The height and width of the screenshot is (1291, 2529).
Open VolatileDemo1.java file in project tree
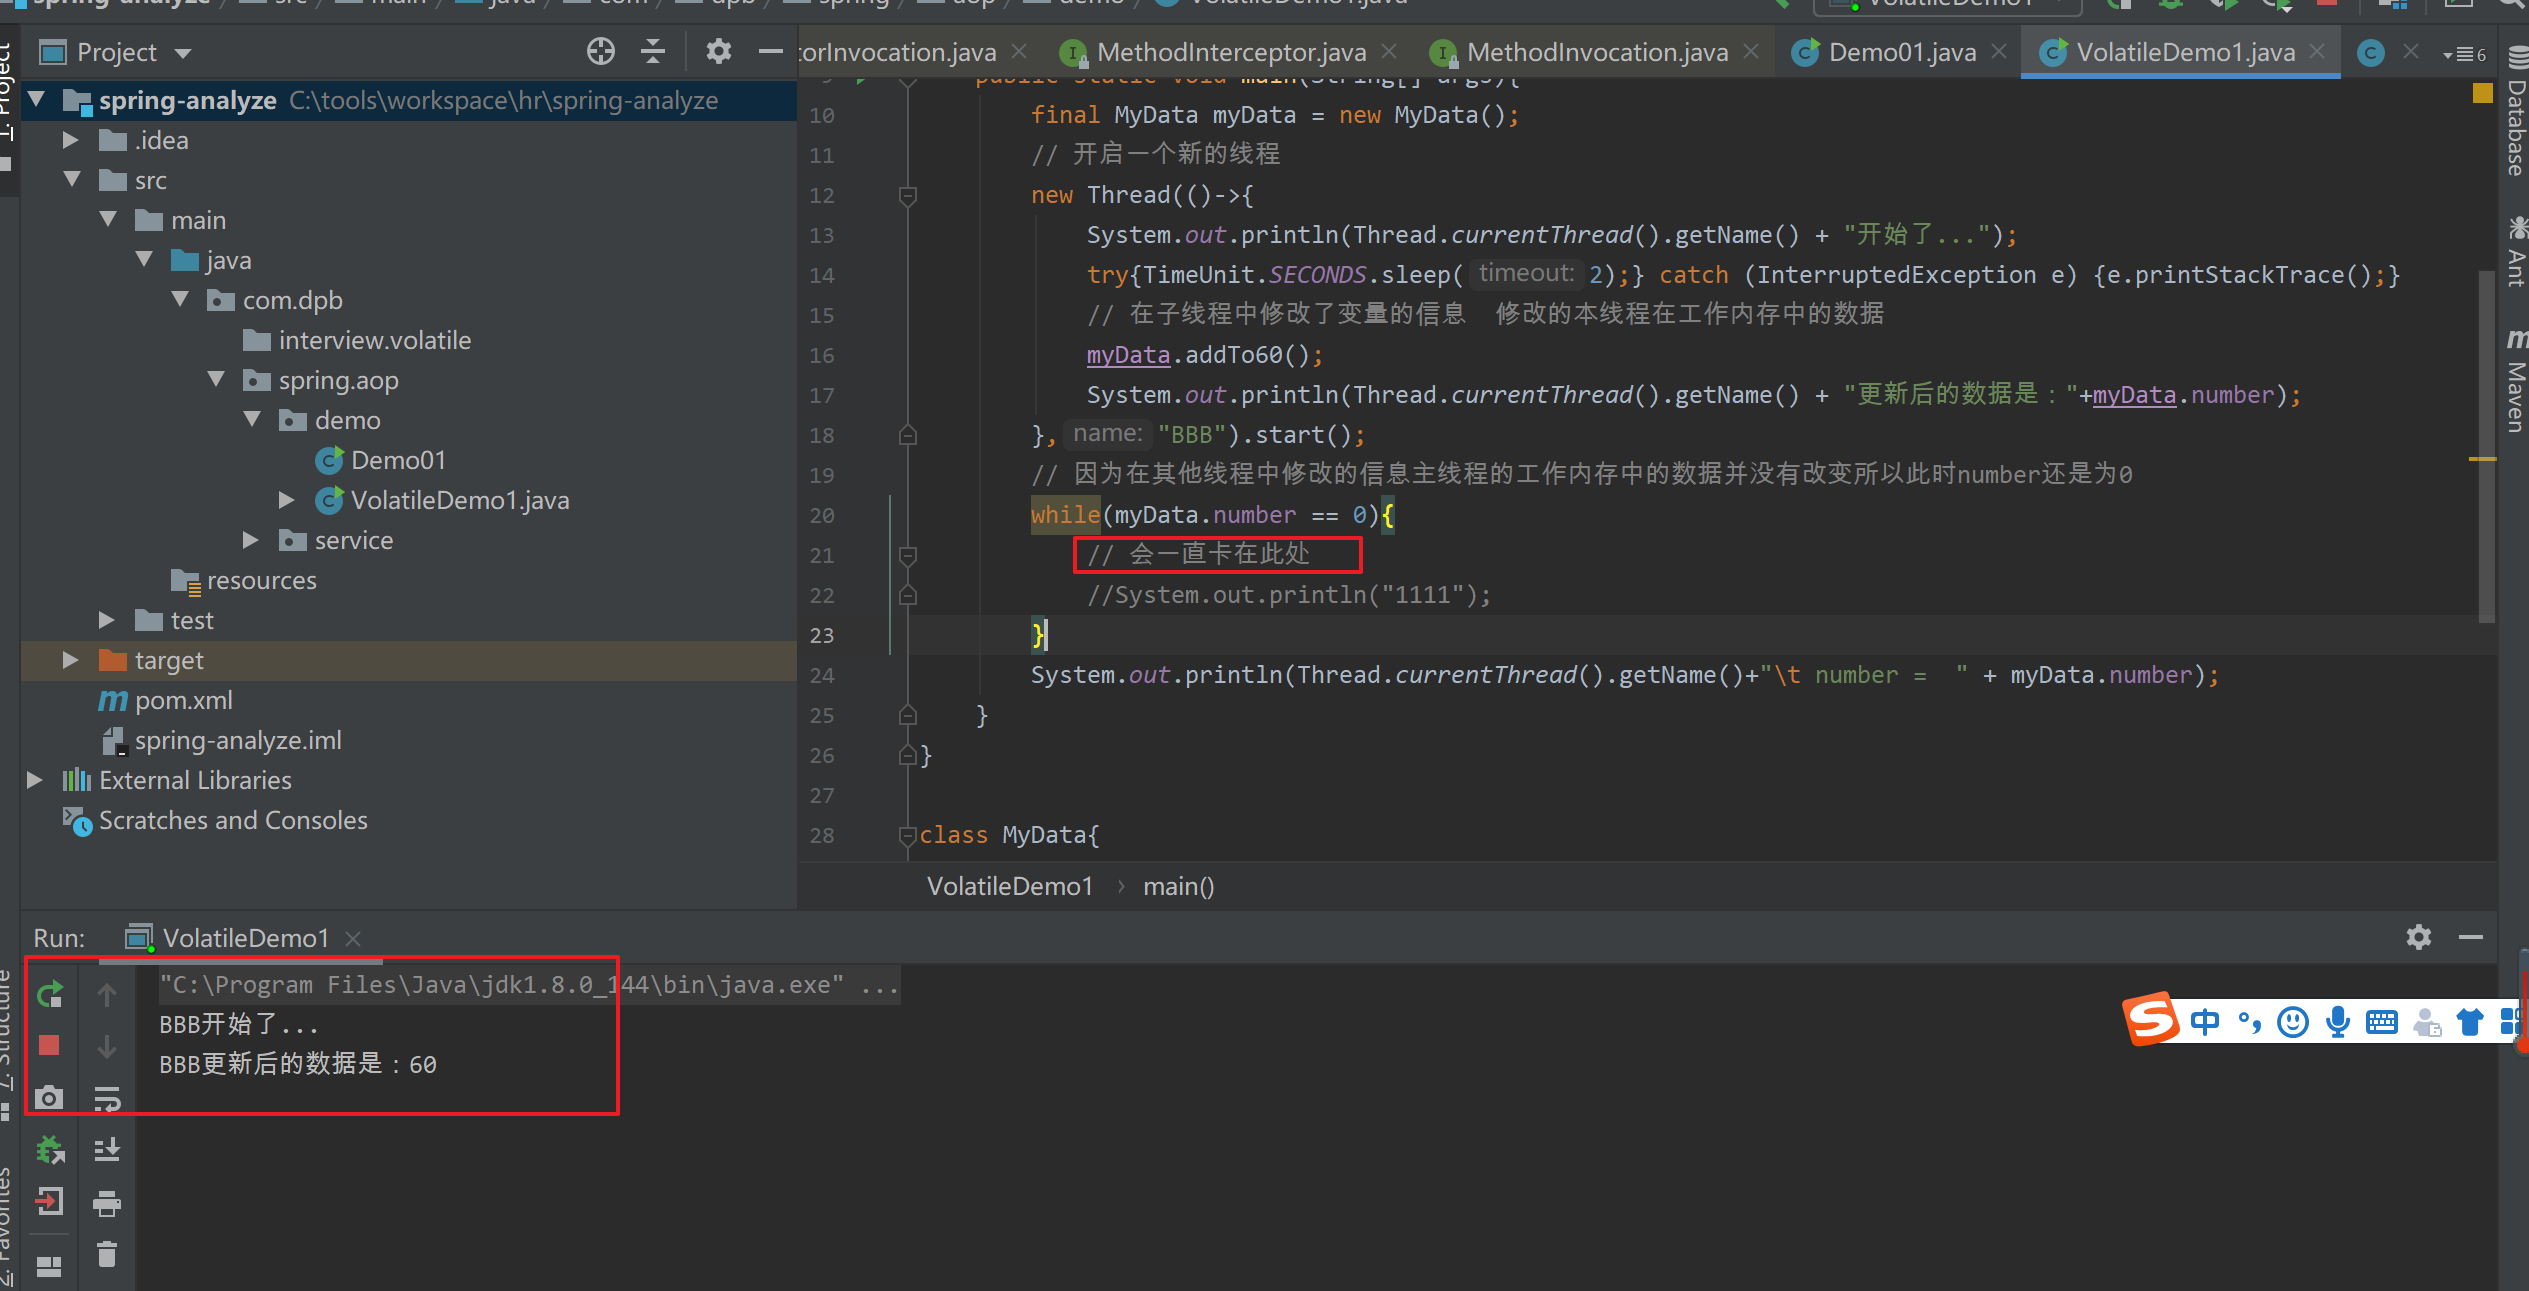(x=461, y=501)
